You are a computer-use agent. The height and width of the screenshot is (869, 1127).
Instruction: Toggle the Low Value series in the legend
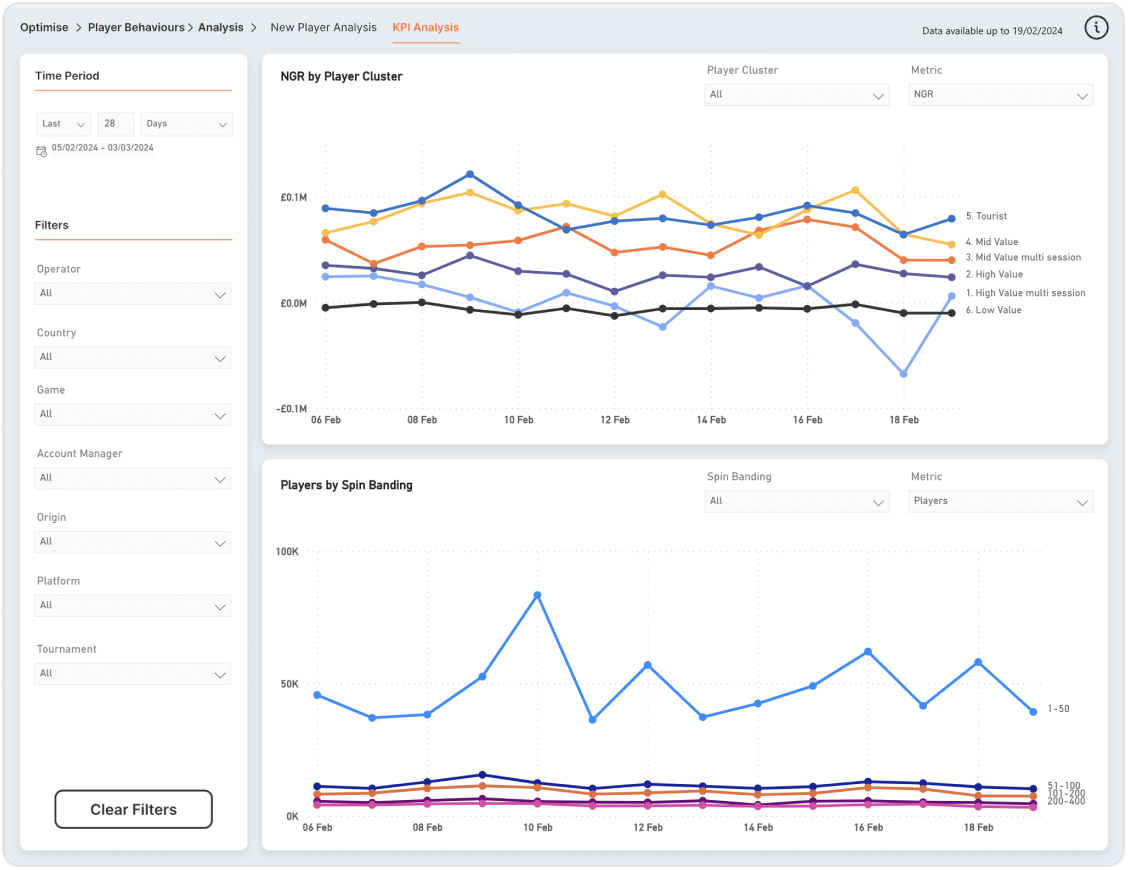pos(994,310)
